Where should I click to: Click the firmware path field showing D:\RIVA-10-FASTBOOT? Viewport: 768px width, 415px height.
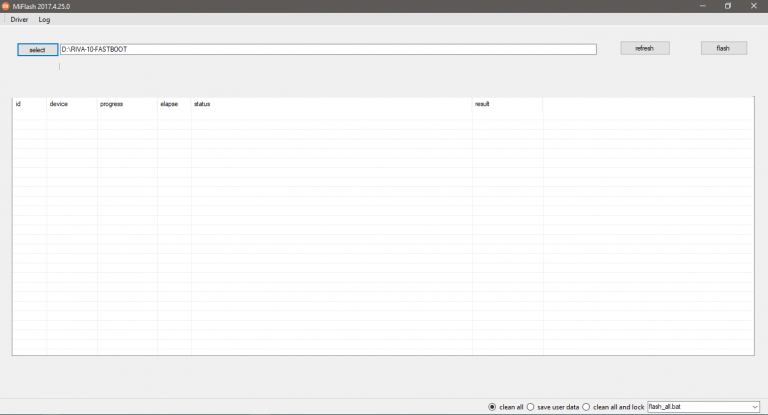(328, 49)
